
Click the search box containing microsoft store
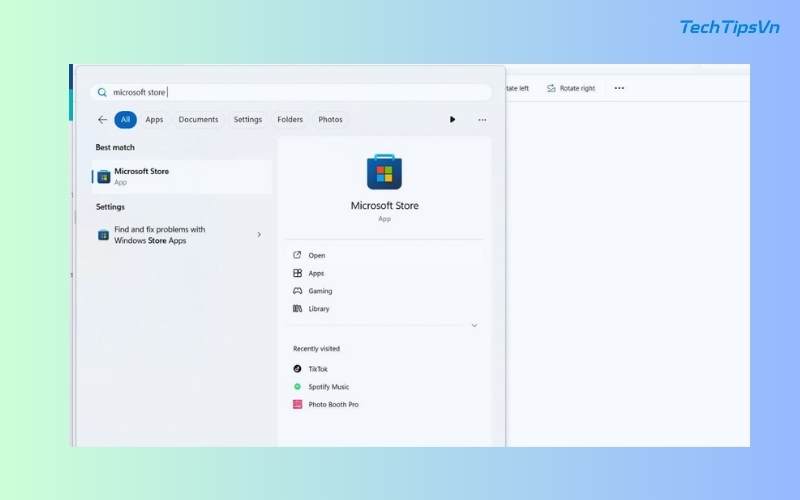pos(291,92)
